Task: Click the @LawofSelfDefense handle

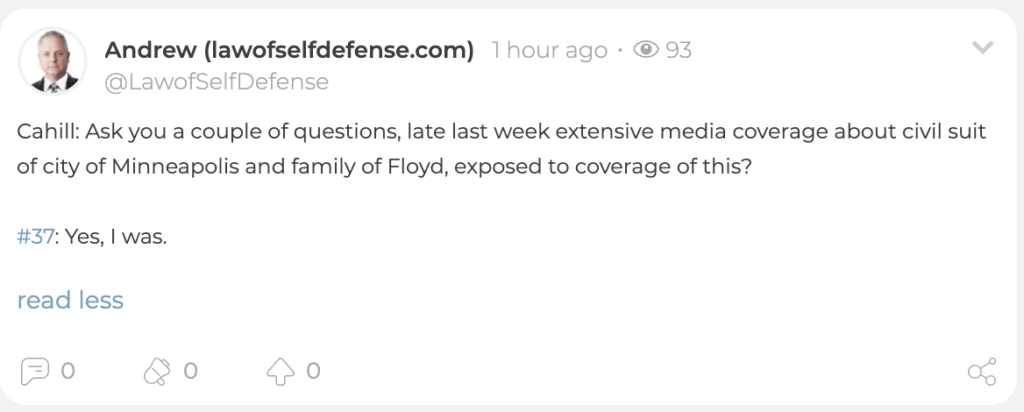Action: tap(216, 82)
